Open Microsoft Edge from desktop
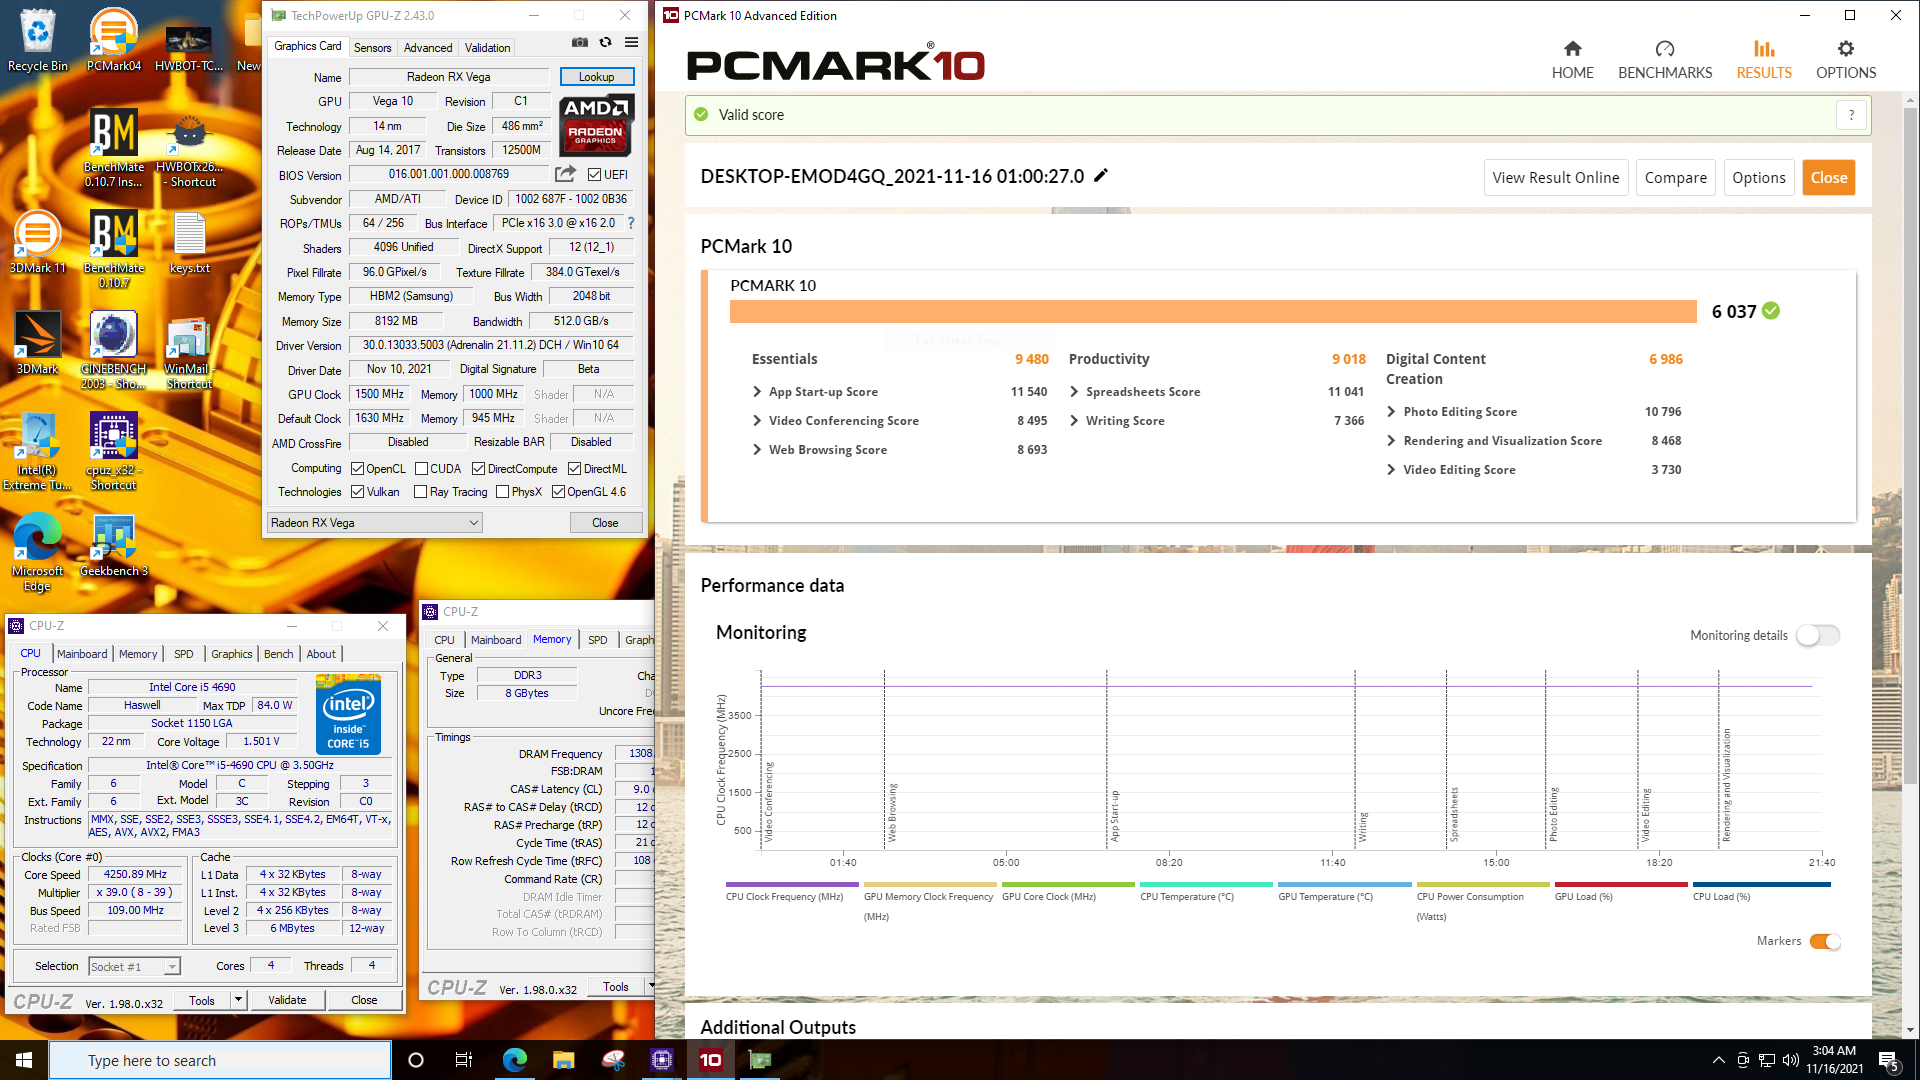 (38, 552)
